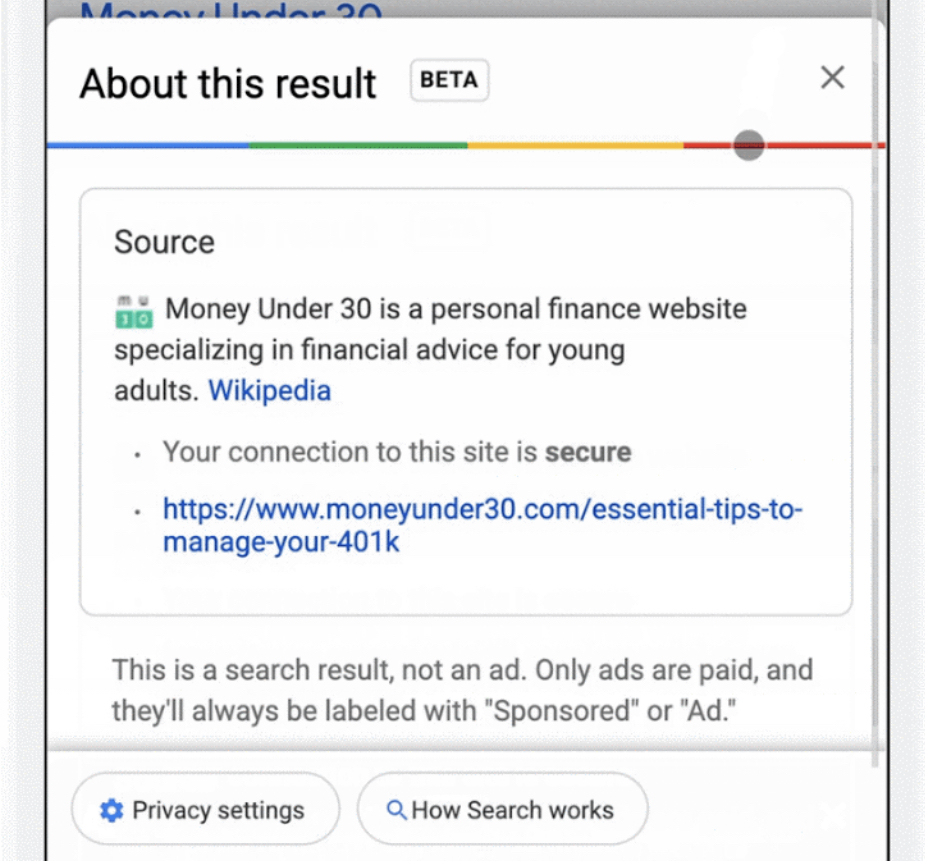Image resolution: width=925 pixels, height=861 pixels.
Task: Click the Money Under 30 favicon icon
Action: coord(133,311)
